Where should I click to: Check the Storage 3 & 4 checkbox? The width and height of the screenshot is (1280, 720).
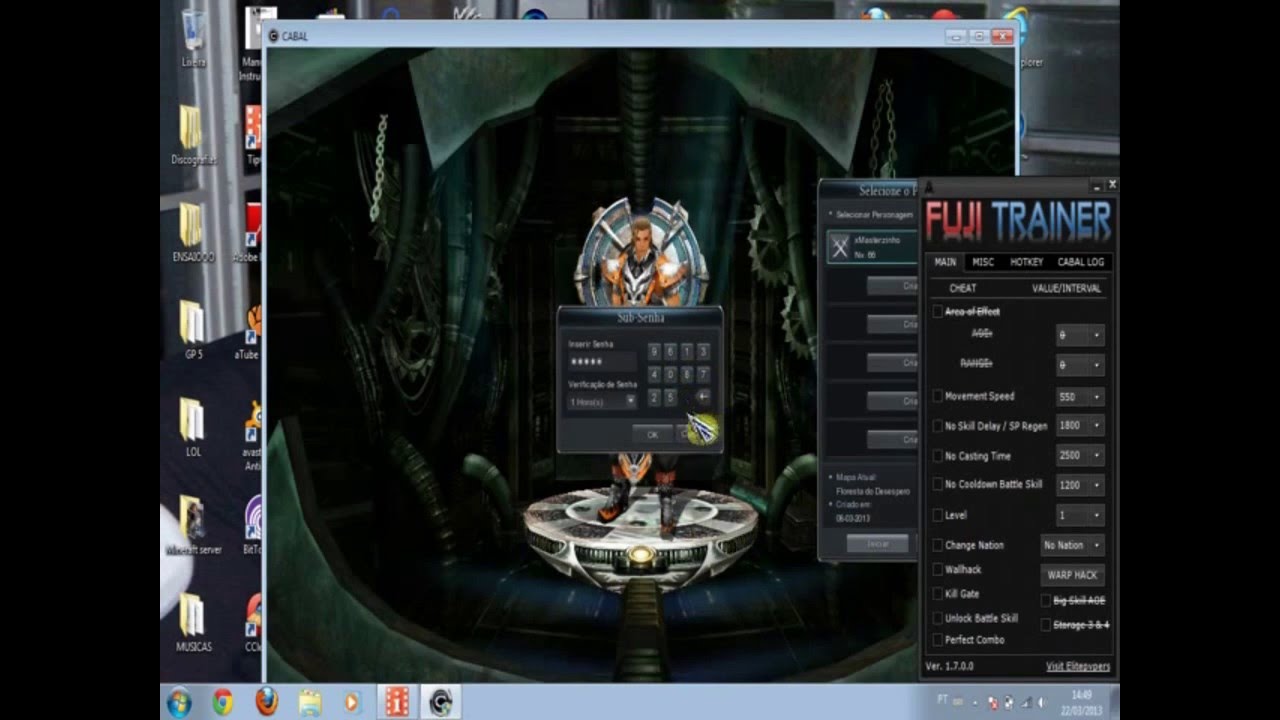point(1046,625)
